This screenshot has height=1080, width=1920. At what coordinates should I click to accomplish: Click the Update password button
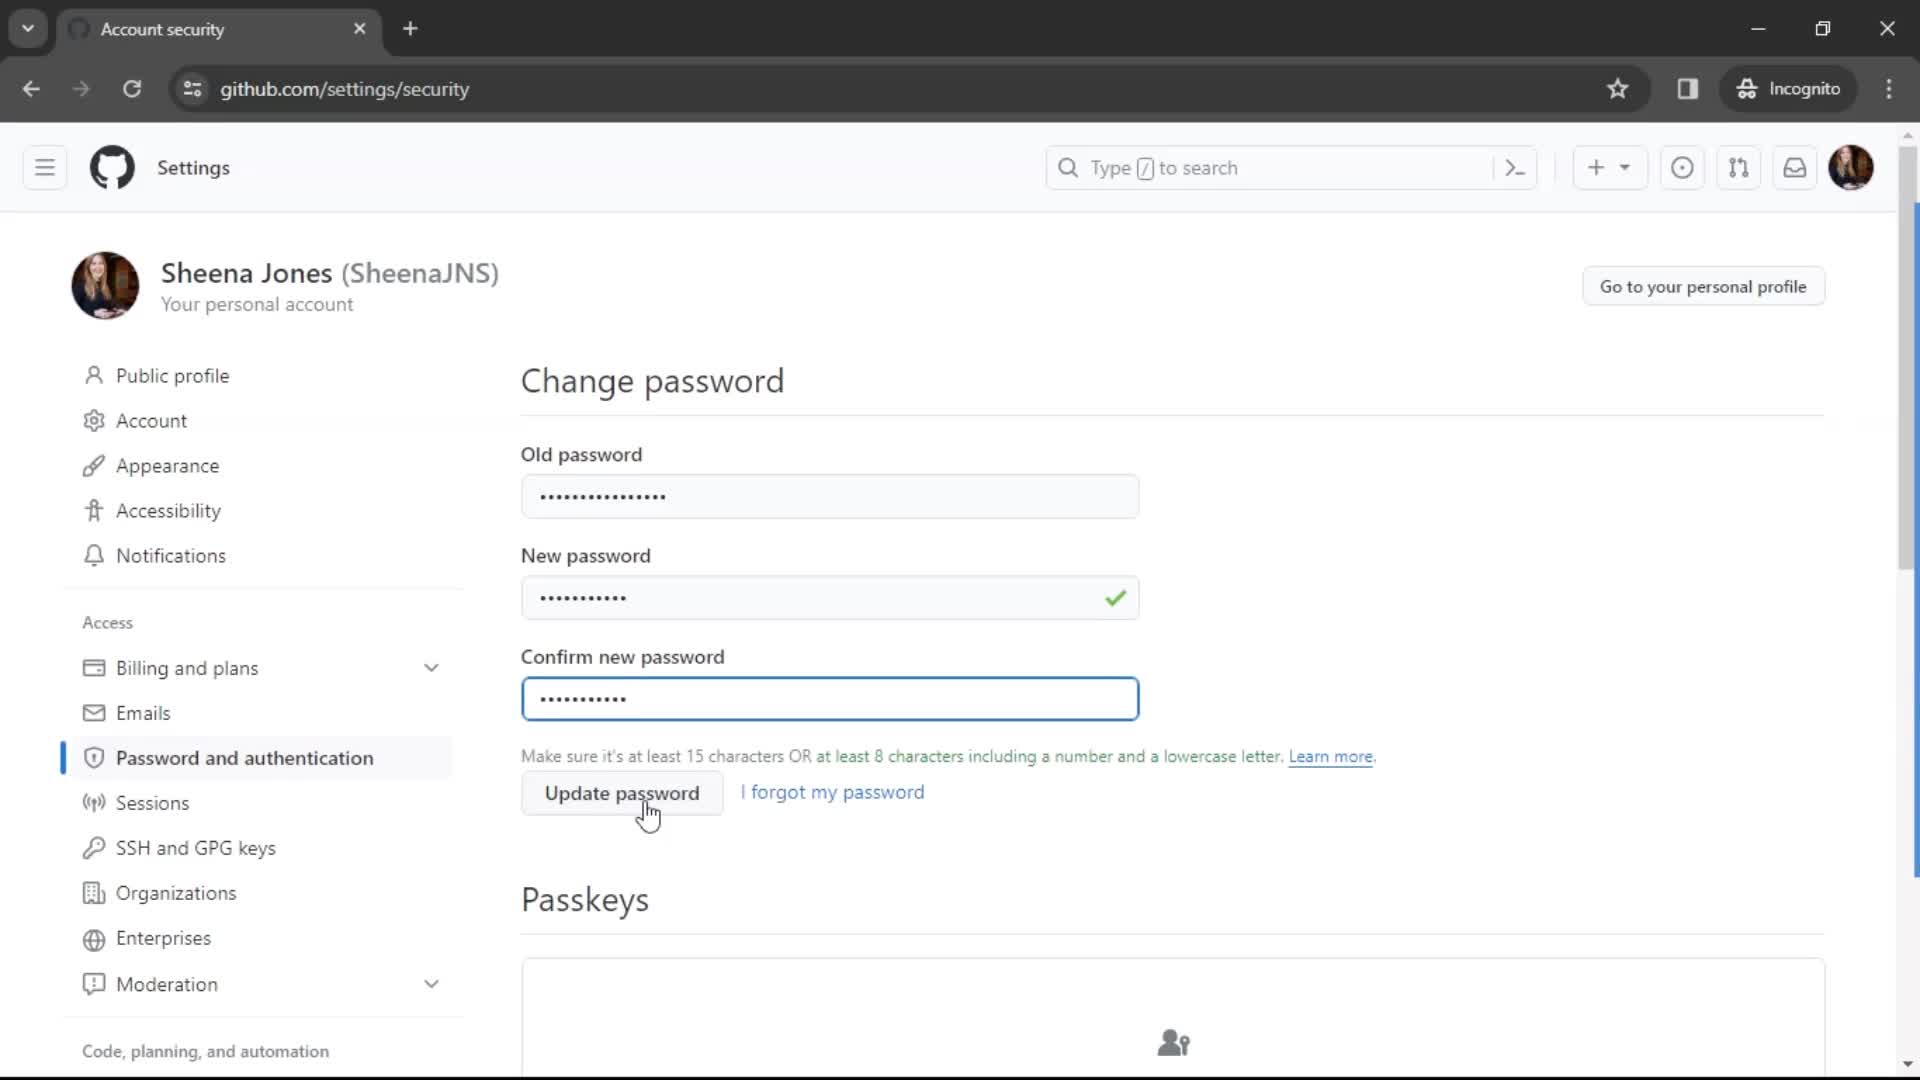[x=621, y=793]
